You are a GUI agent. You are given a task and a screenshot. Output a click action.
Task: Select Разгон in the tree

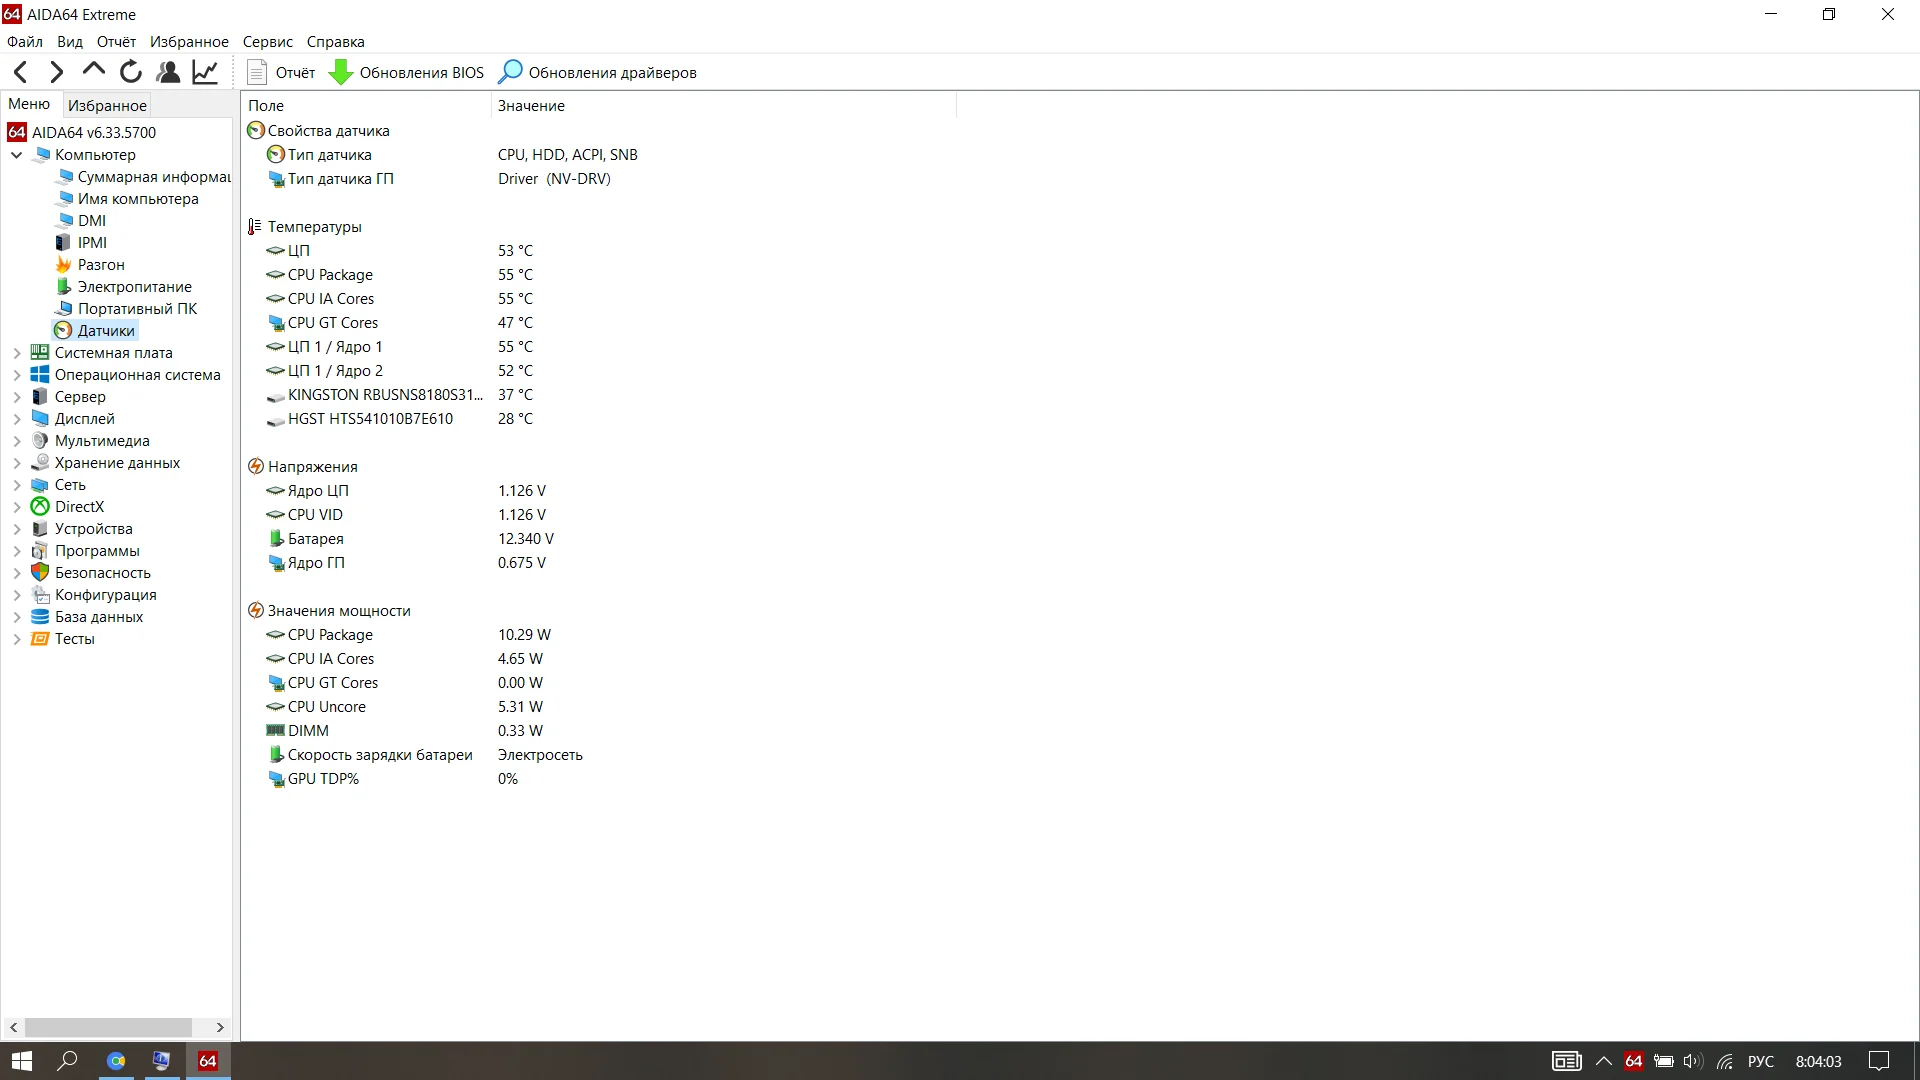click(101, 265)
